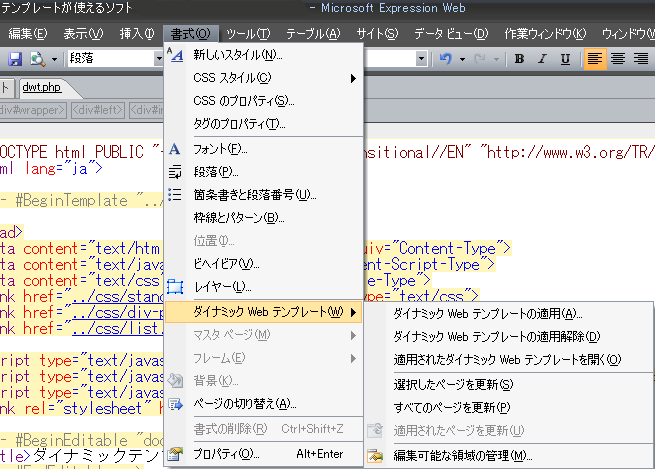Click the background paint icon
Screen dimensions: 655x469
[x=175, y=380]
